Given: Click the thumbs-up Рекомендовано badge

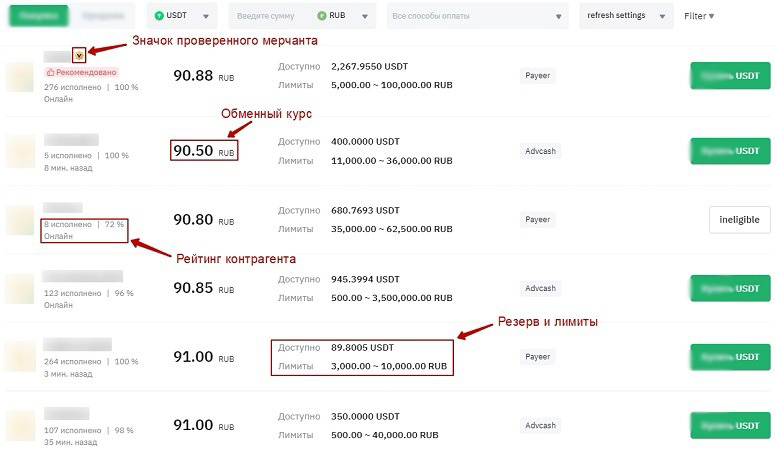Looking at the screenshot, I should click(81, 73).
